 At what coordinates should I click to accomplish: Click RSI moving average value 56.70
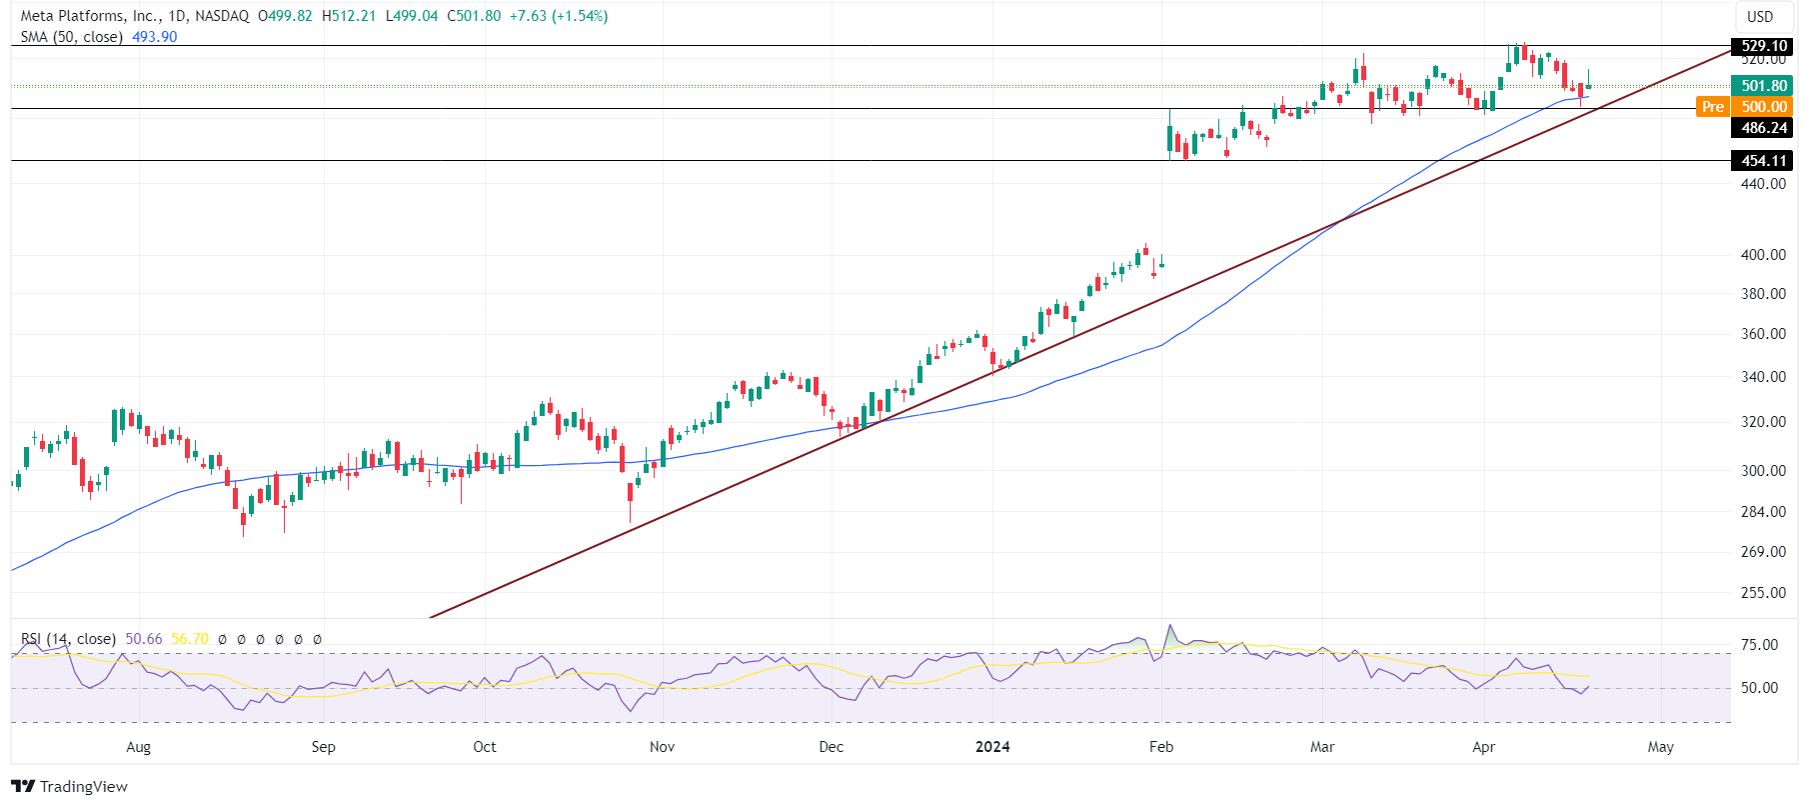click(190, 638)
